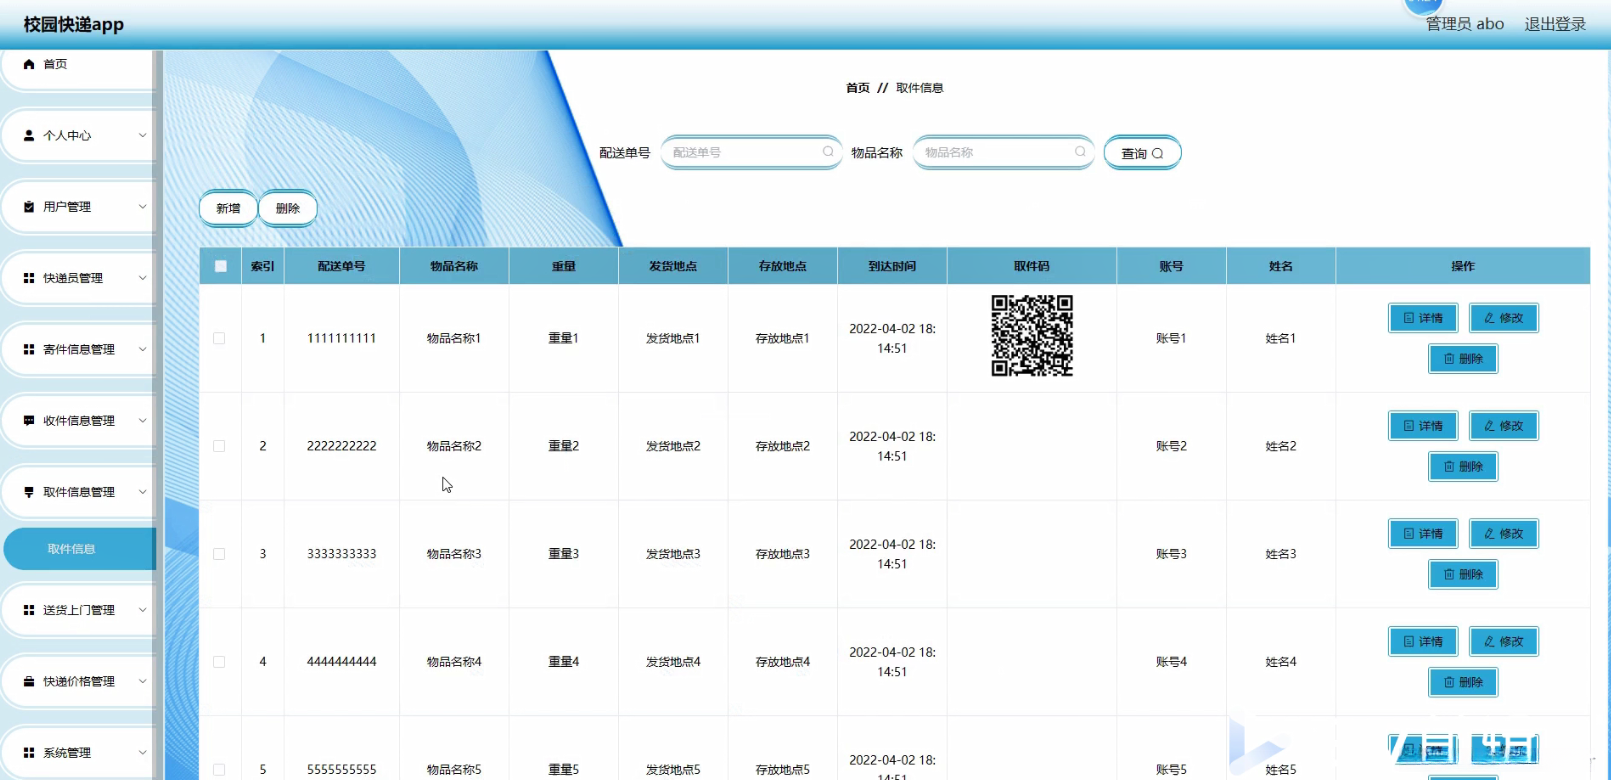
Task: Click 删除 for row 账号4
Action: (x=1463, y=683)
